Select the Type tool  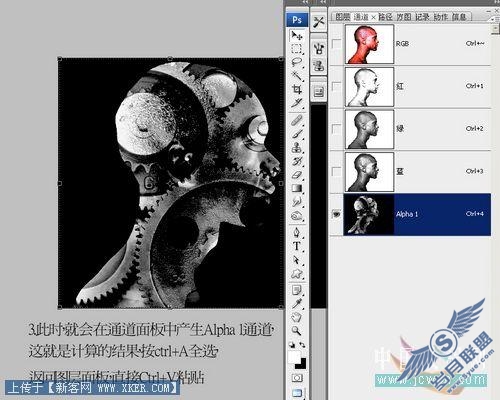(x=296, y=246)
